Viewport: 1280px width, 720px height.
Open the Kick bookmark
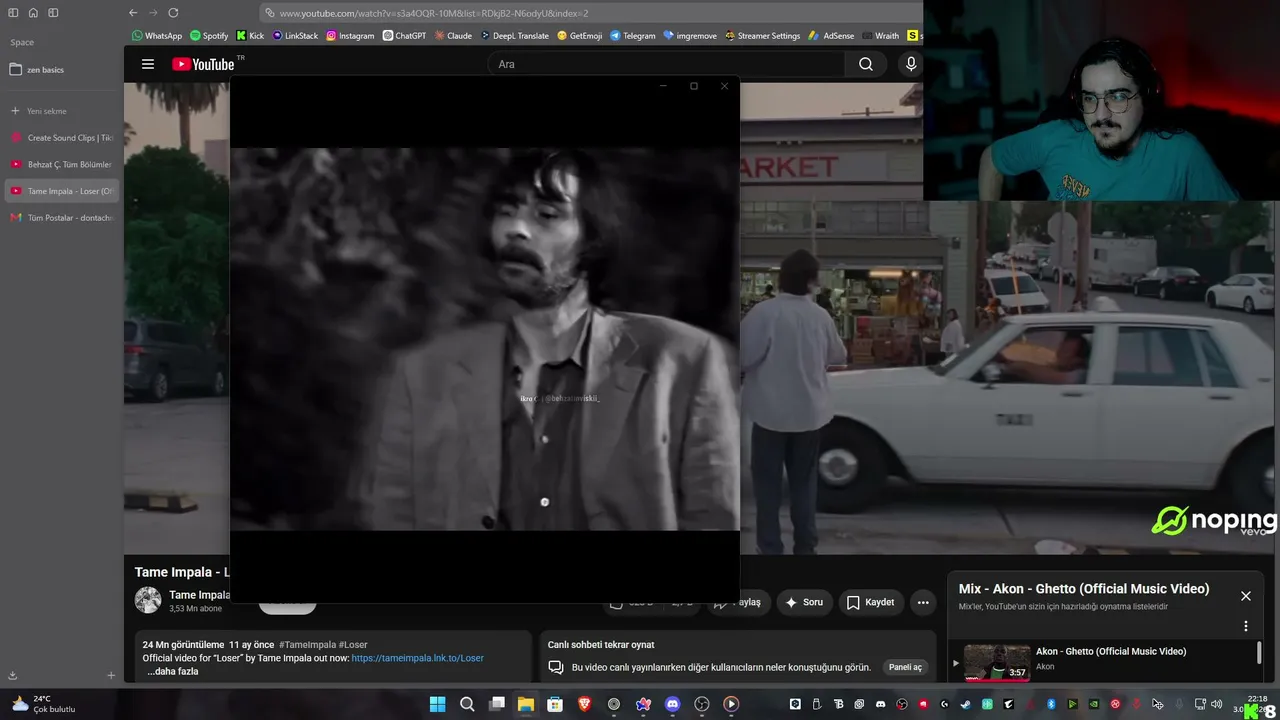click(250, 36)
